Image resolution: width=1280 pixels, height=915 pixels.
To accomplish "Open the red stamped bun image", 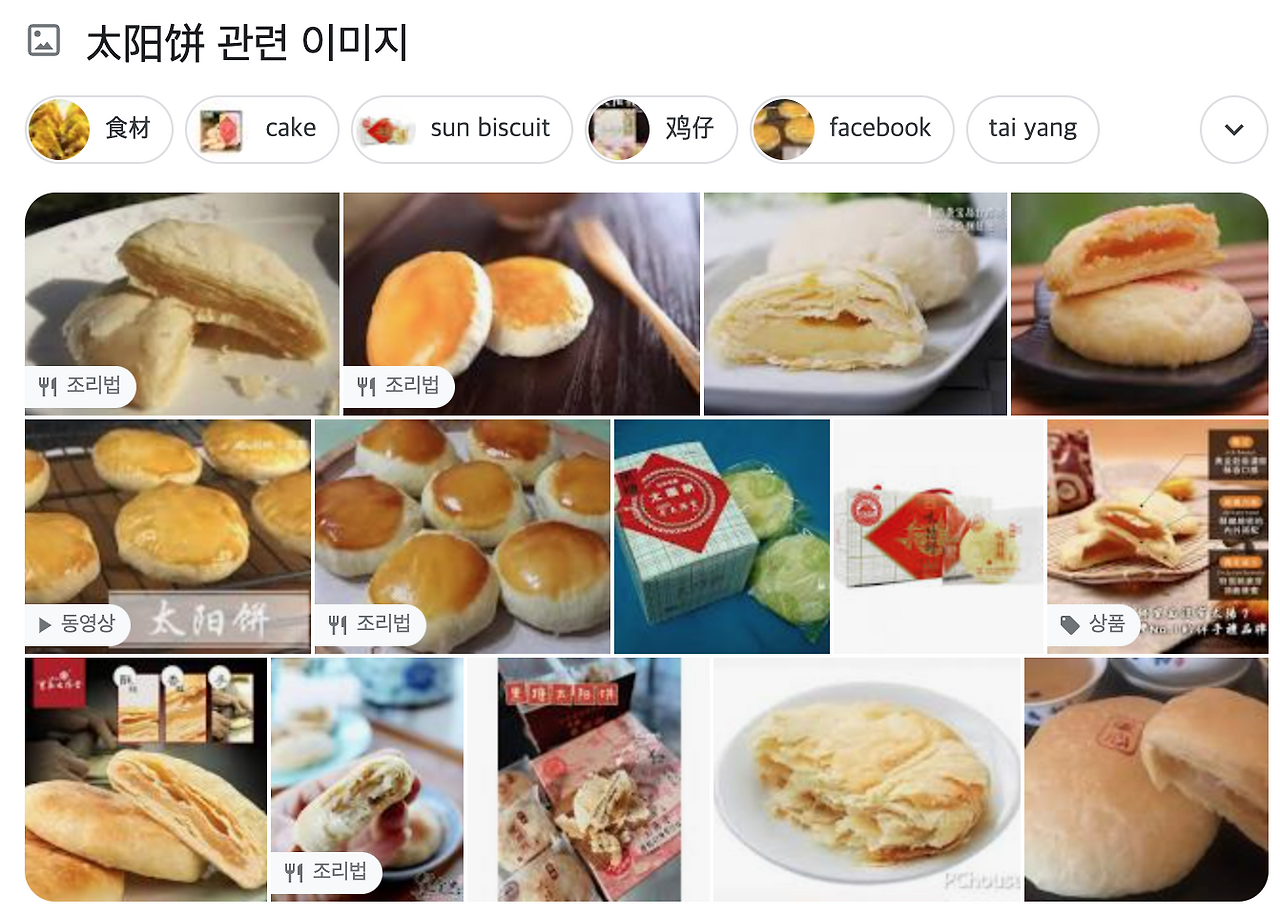I will [1146, 779].
